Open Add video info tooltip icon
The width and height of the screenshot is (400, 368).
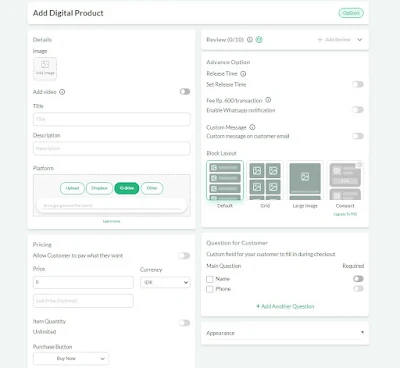point(62,92)
